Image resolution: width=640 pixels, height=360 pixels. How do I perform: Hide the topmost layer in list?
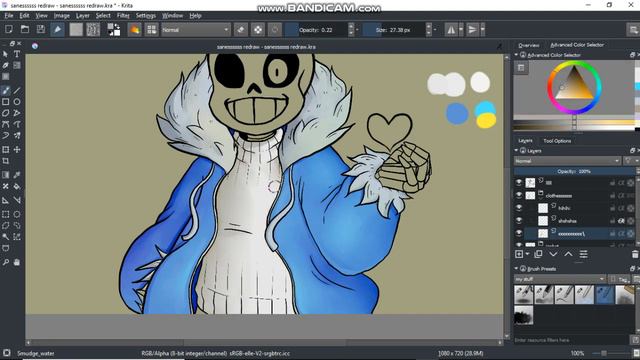coord(519,183)
